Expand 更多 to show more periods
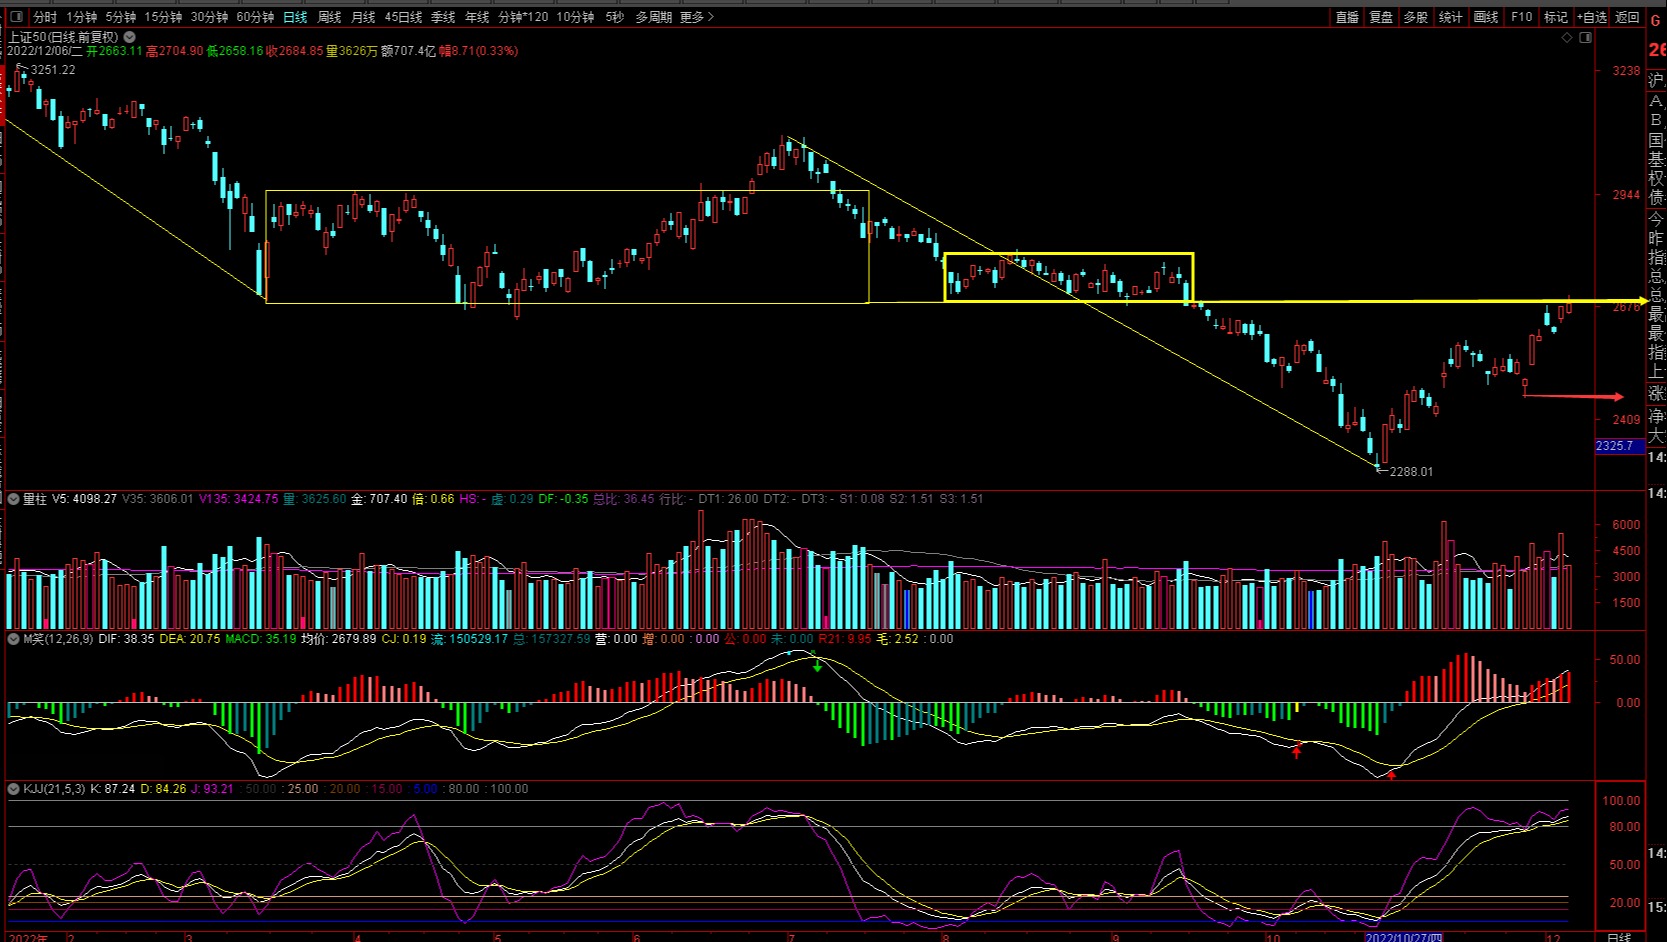Viewport: 1667px width, 942px height. pos(697,17)
